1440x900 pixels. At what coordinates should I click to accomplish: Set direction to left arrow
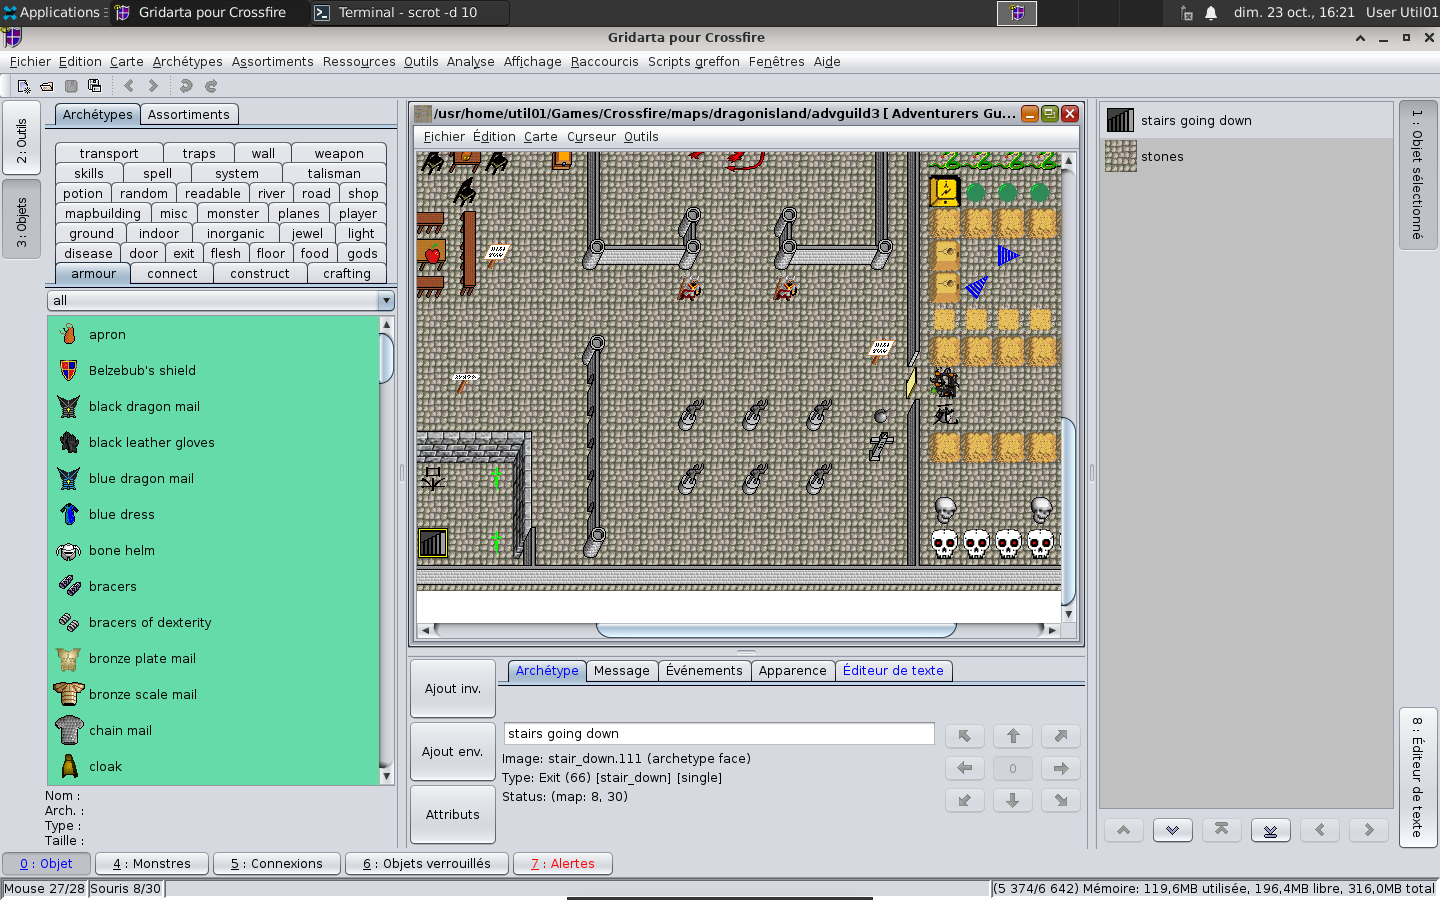965,768
